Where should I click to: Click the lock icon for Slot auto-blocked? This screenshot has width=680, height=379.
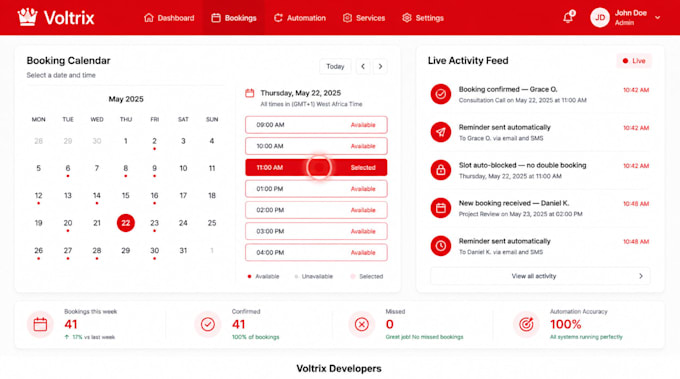tap(441, 170)
